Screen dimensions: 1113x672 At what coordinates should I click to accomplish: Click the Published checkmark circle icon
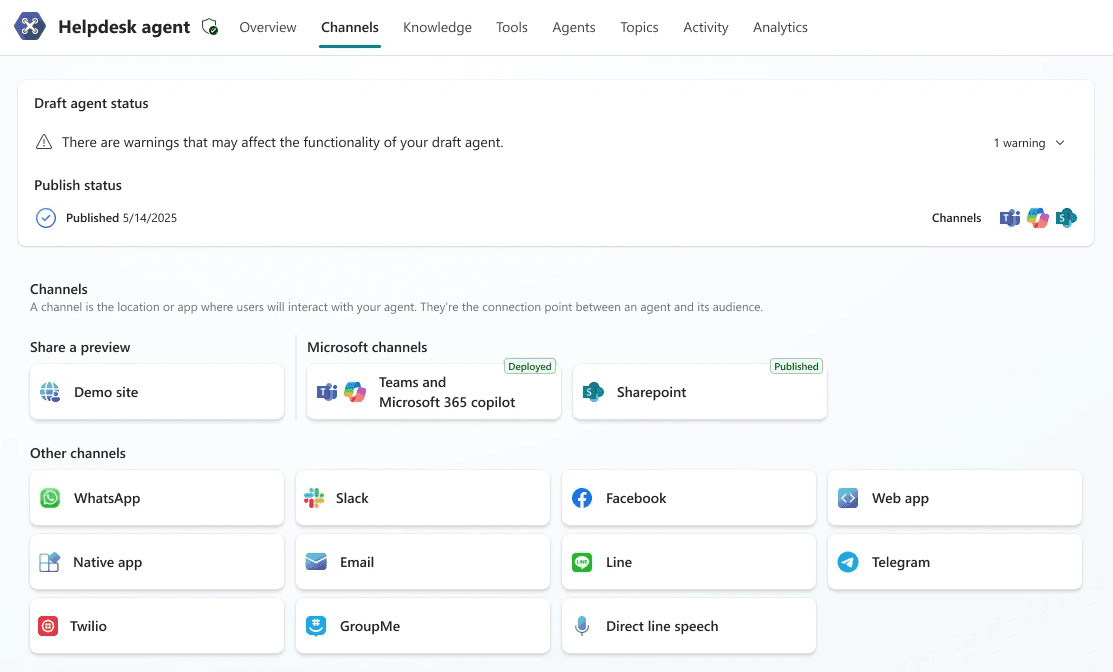pos(45,218)
